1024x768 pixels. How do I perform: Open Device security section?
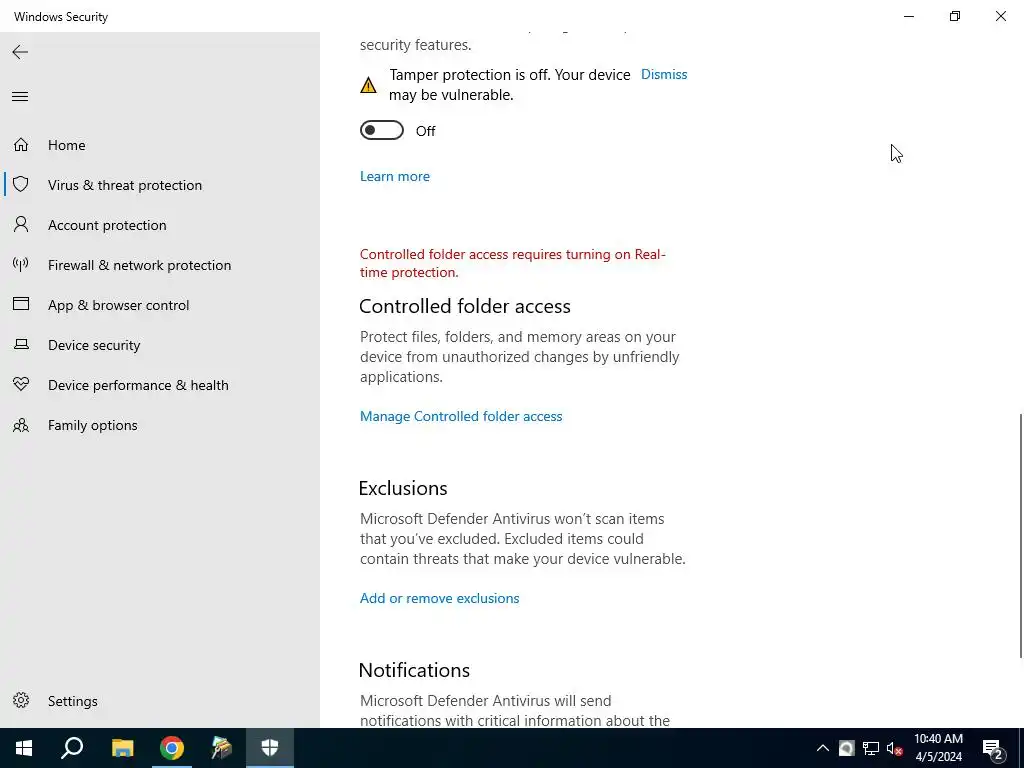94,345
